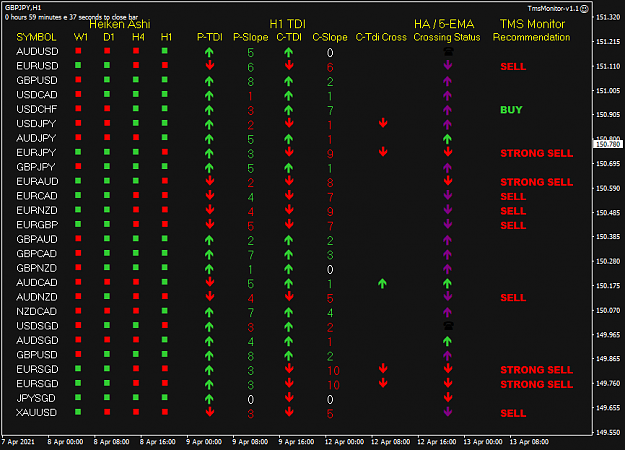Select green HA/5-EMA up arrow in AUDJPY row
This screenshot has height=450, width=625.
(x=448, y=139)
